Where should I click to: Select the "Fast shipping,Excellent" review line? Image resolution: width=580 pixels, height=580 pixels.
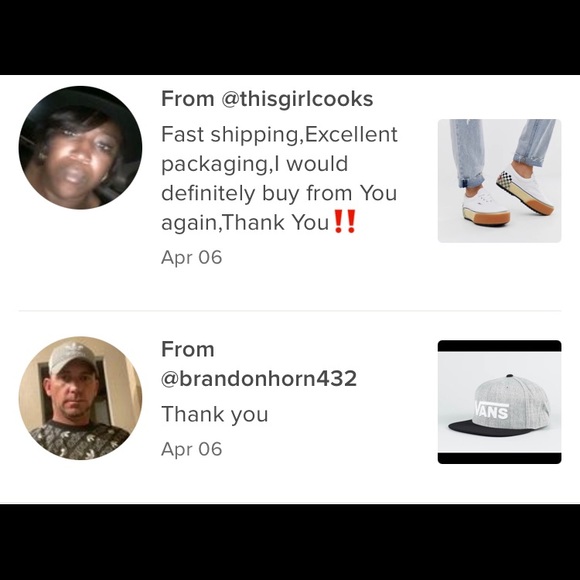click(279, 134)
